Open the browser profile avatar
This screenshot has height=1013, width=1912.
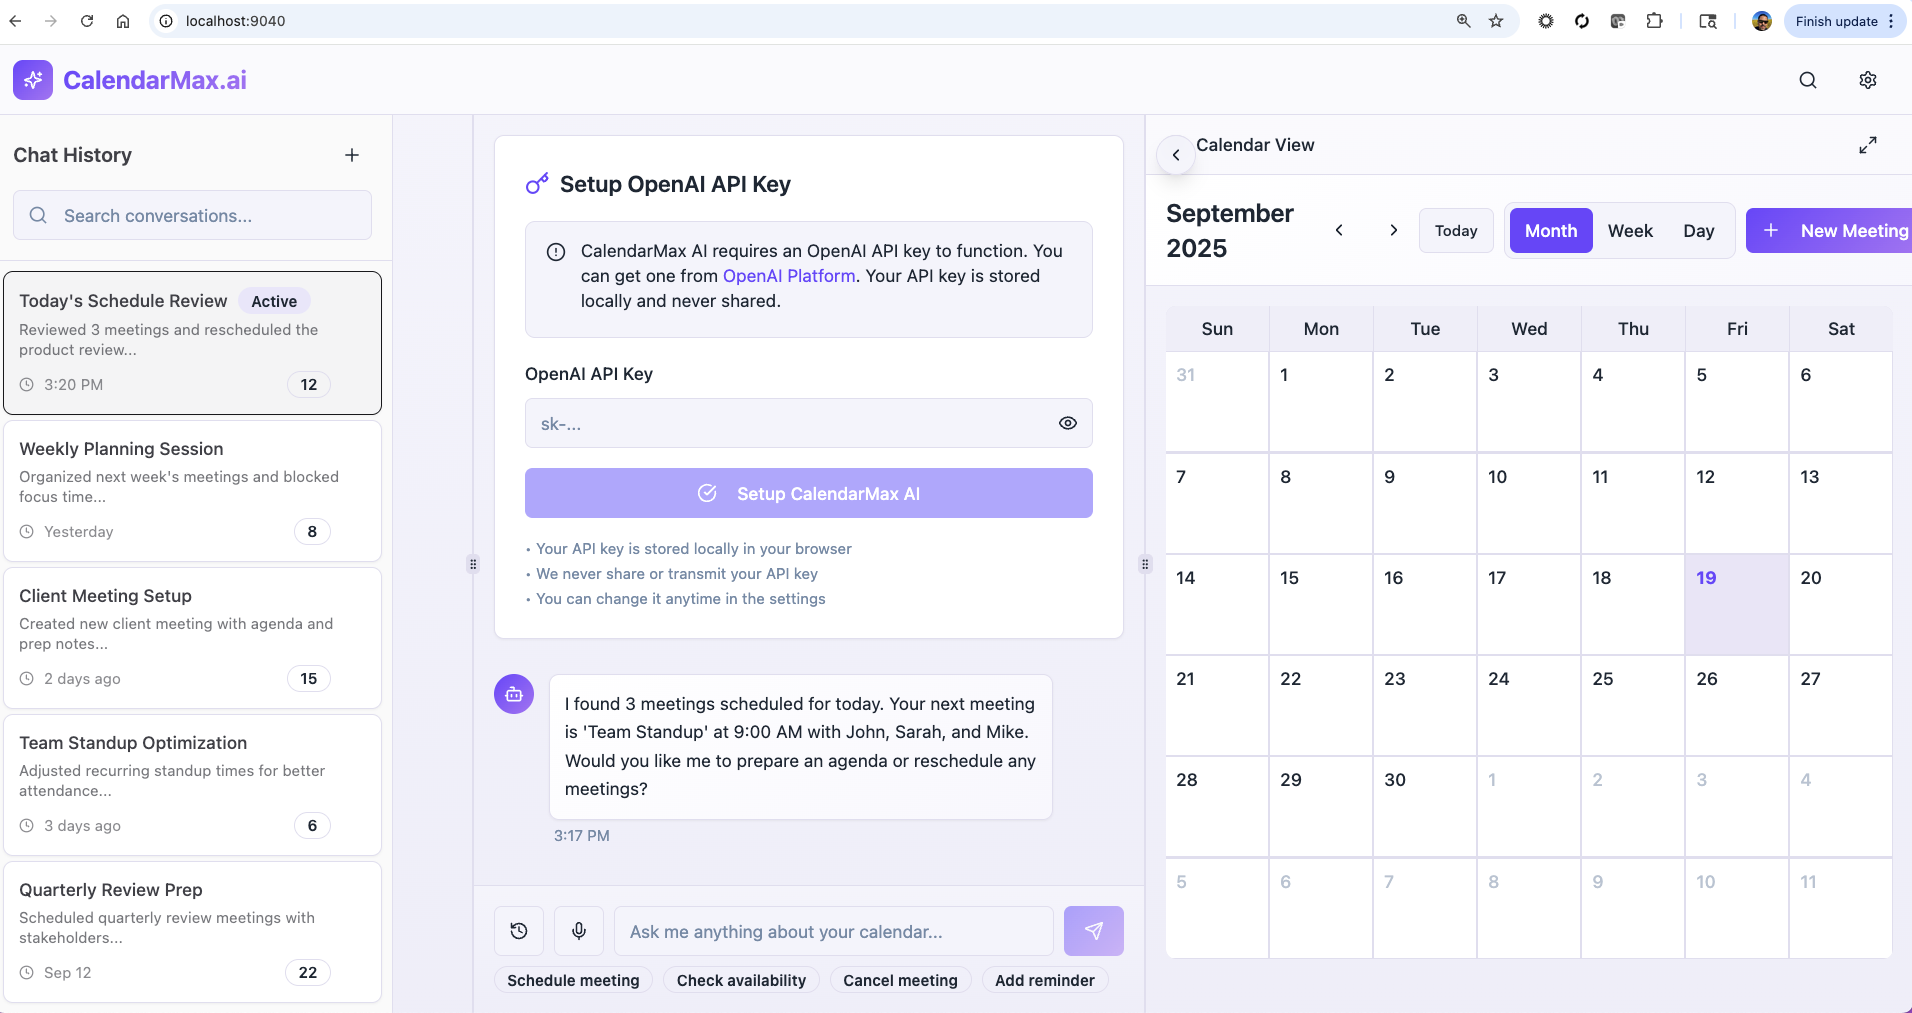pyautogui.click(x=1762, y=21)
